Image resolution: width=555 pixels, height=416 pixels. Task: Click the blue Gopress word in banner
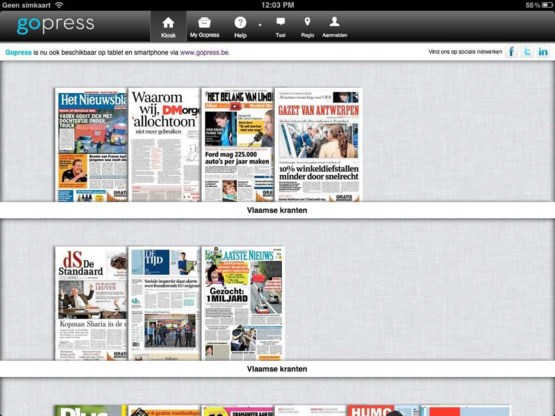pyautogui.click(x=18, y=52)
